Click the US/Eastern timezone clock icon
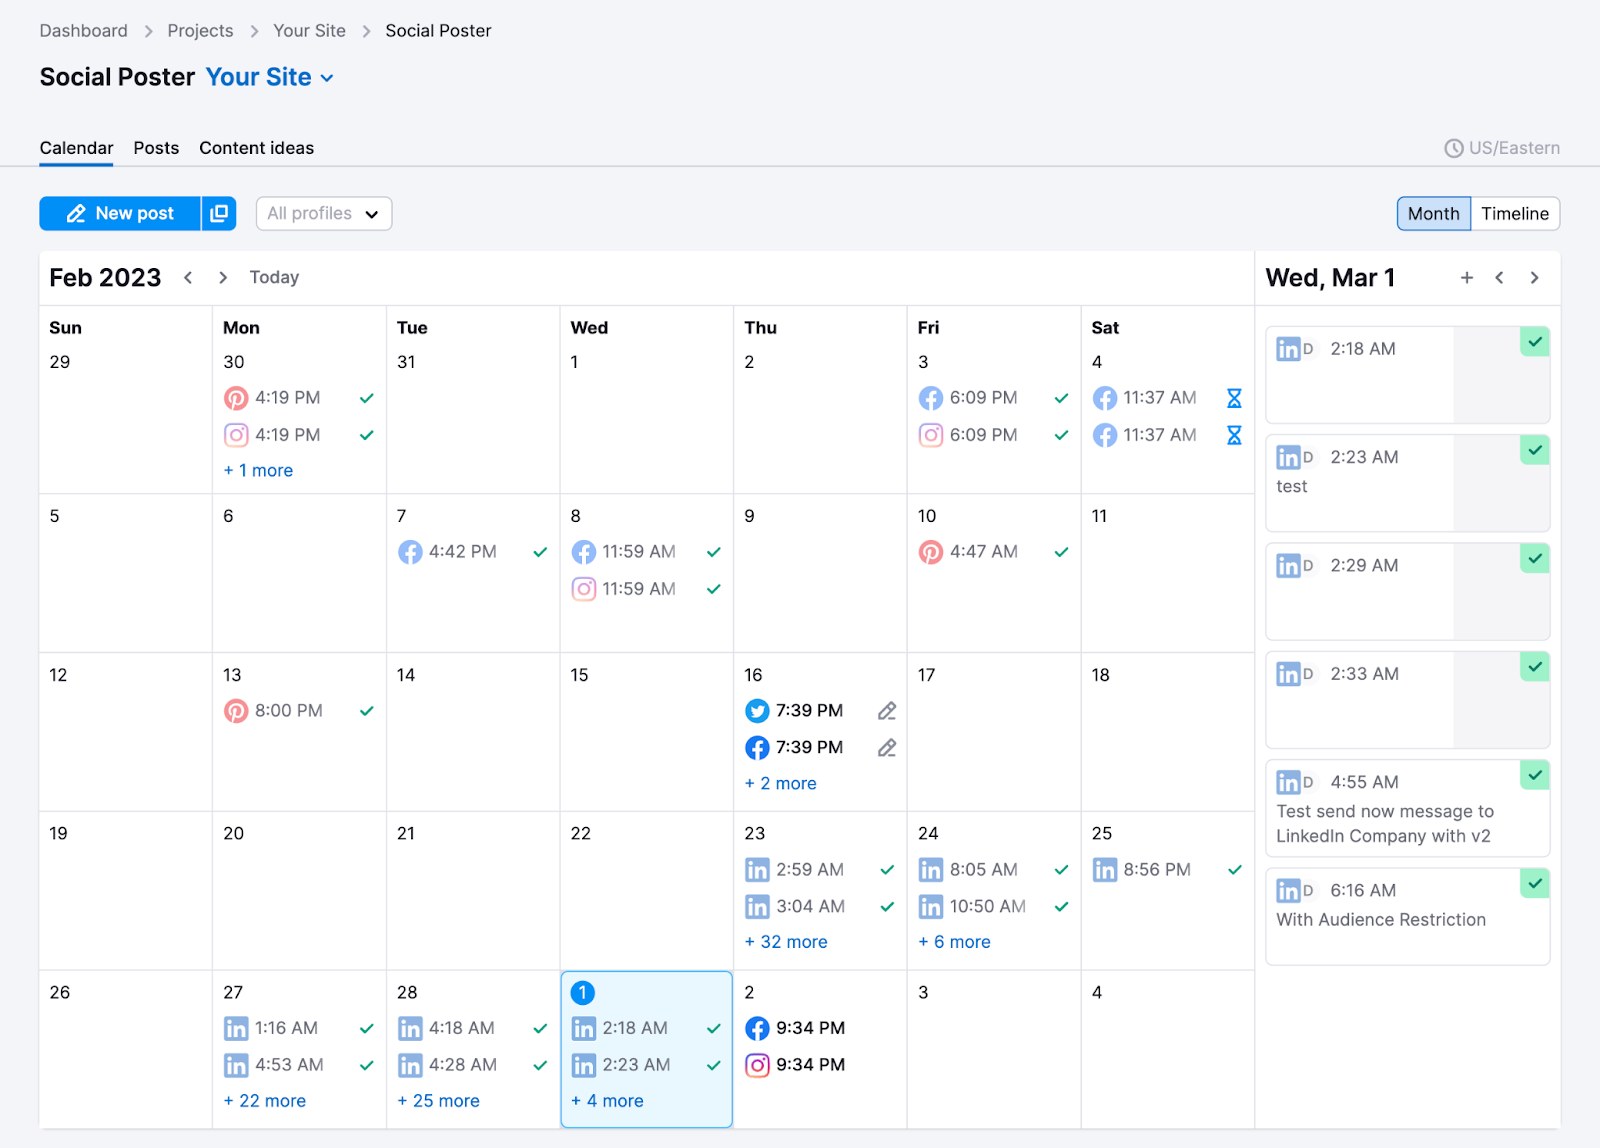Viewport: 1600px width, 1148px height. (1453, 147)
